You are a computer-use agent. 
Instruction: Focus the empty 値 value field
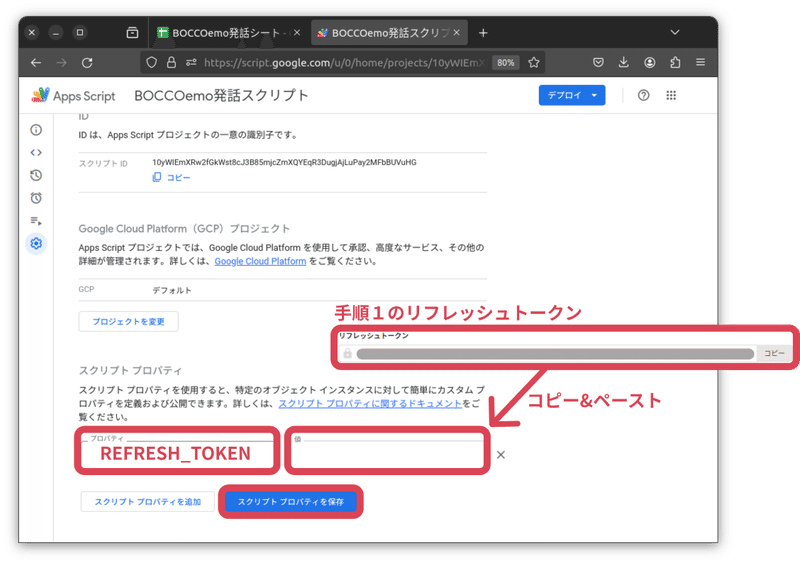pyautogui.click(x=387, y=451)
